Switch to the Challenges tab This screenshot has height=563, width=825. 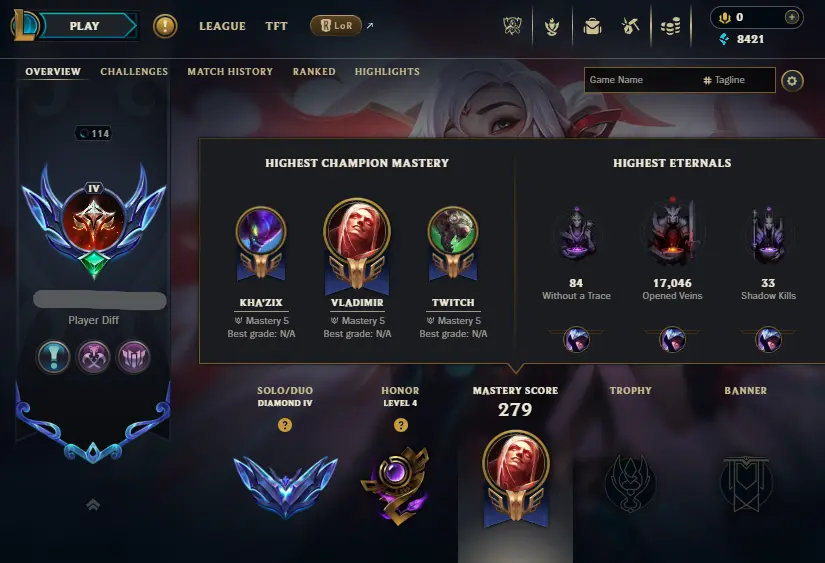pyautogui.click(x=134, y=72)
